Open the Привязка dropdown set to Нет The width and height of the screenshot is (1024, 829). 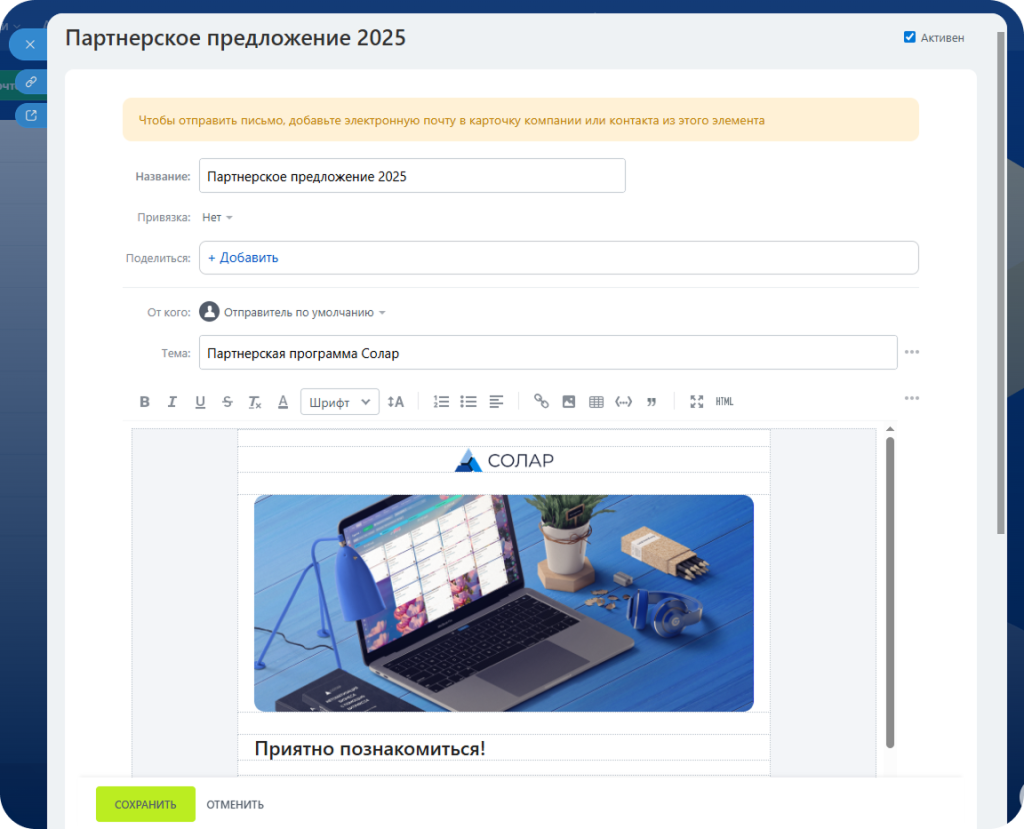[x=217, y=218]
